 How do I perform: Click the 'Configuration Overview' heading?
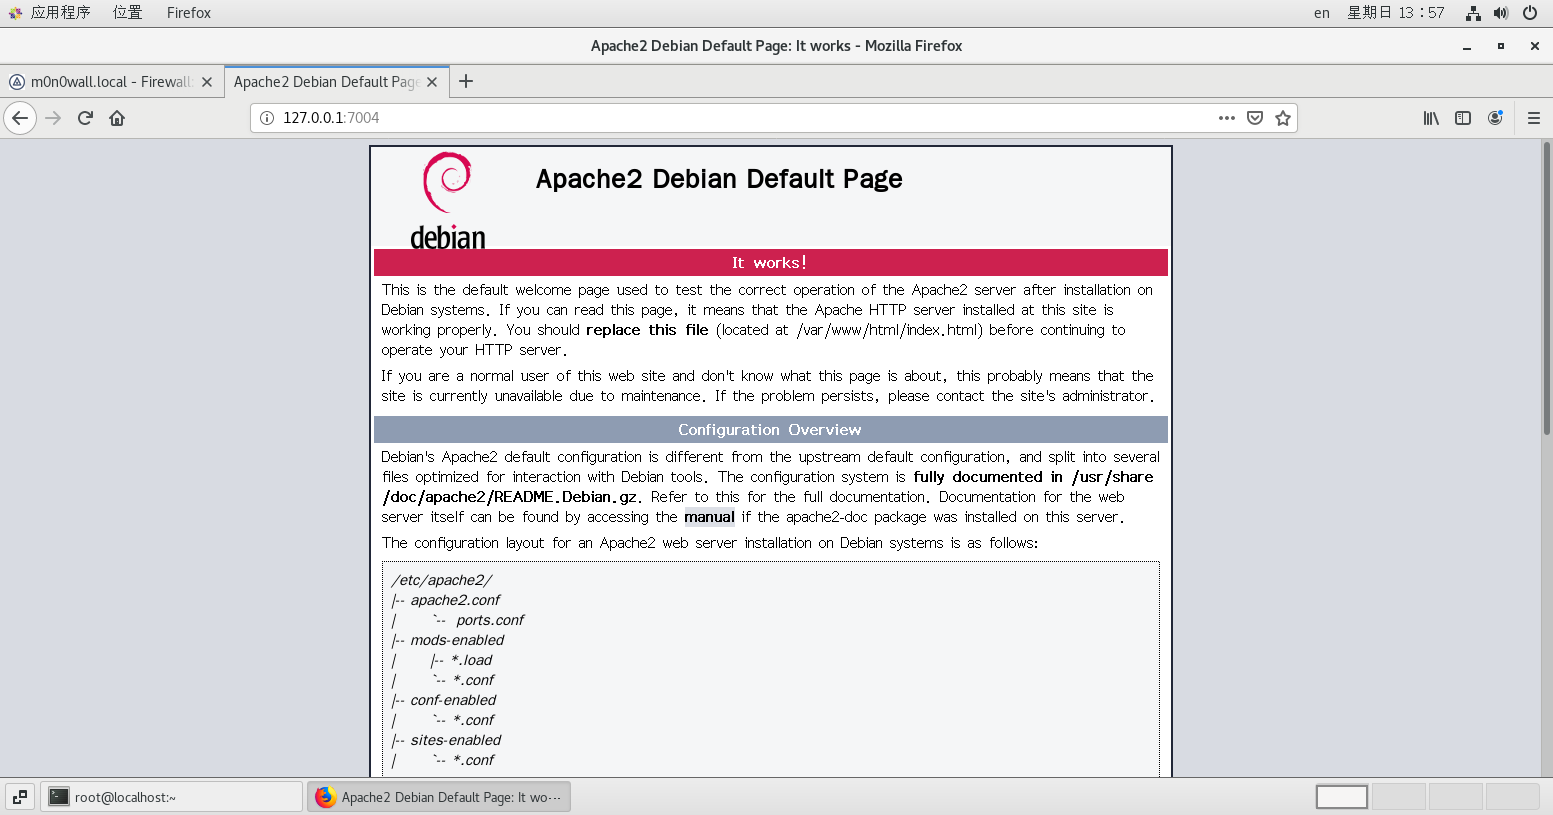click(769, 430)
